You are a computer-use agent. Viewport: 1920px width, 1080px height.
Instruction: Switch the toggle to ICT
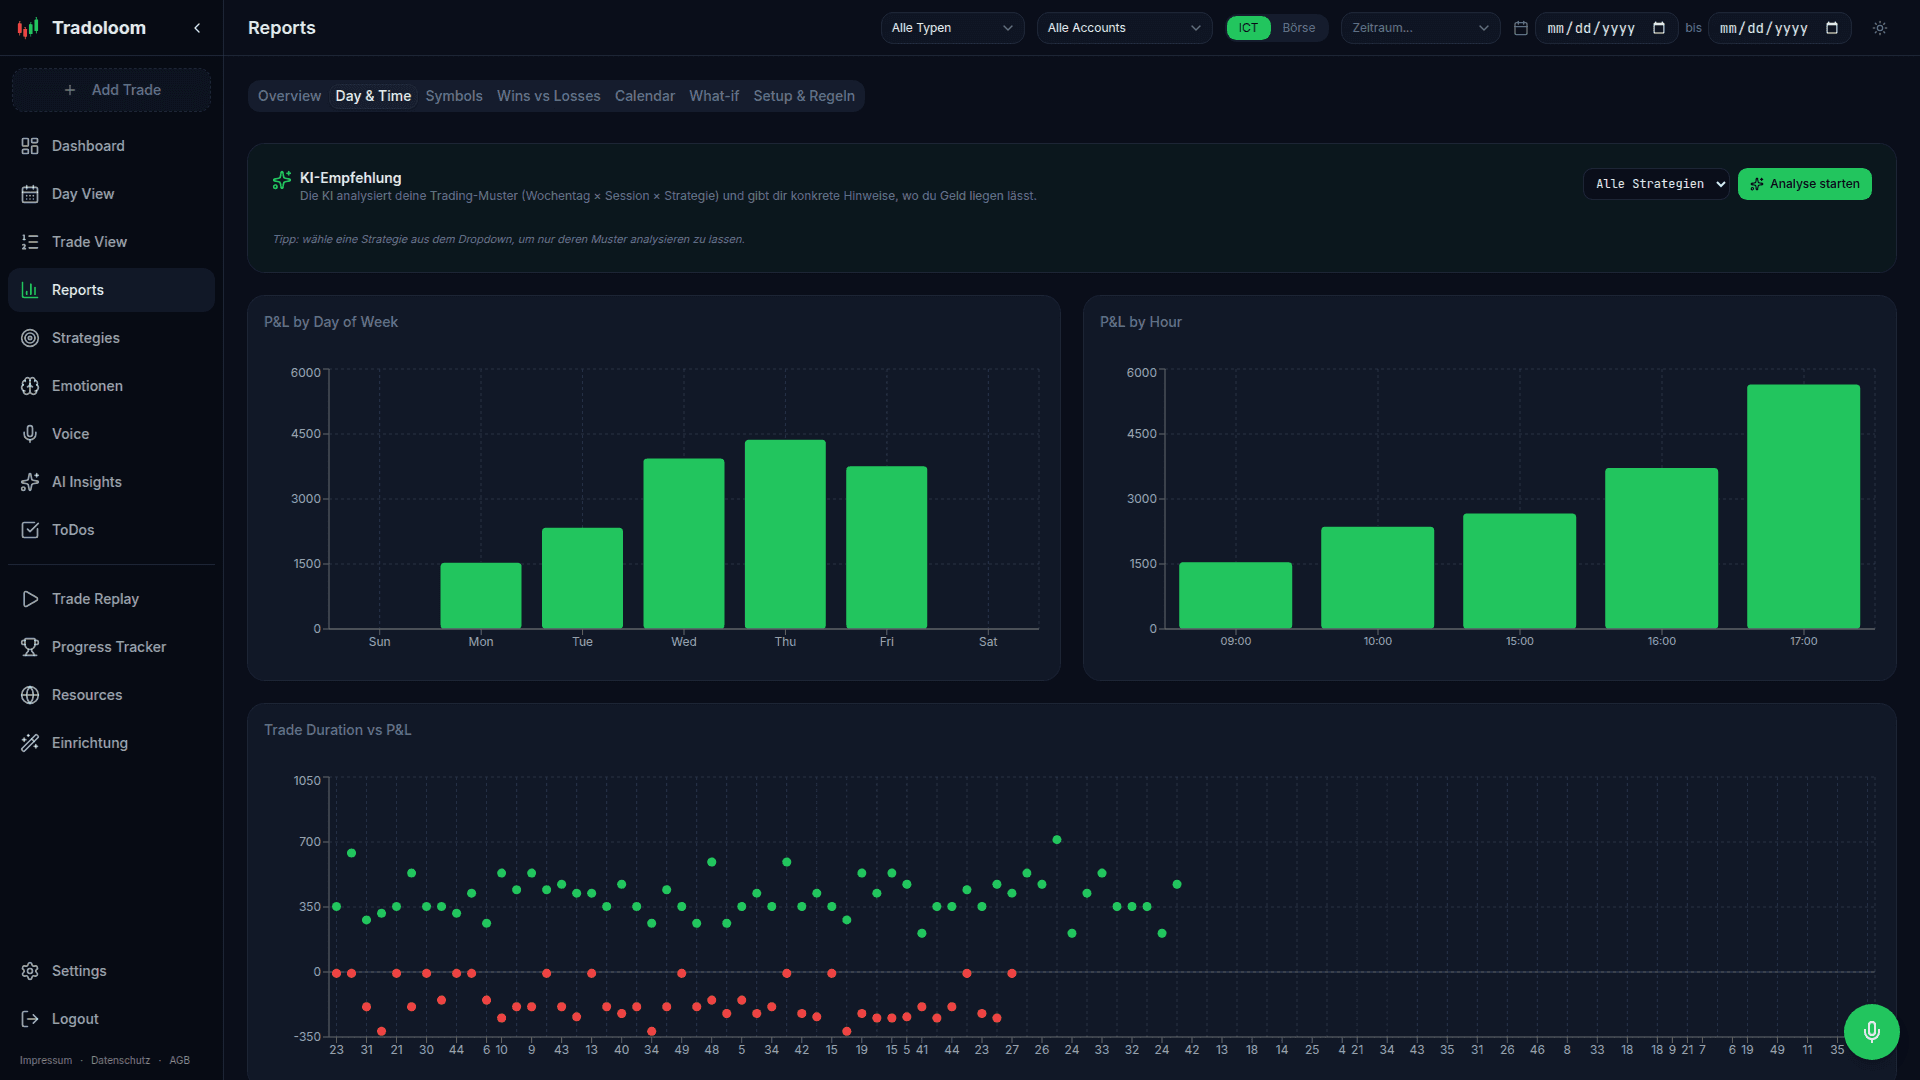[1248, 28]
